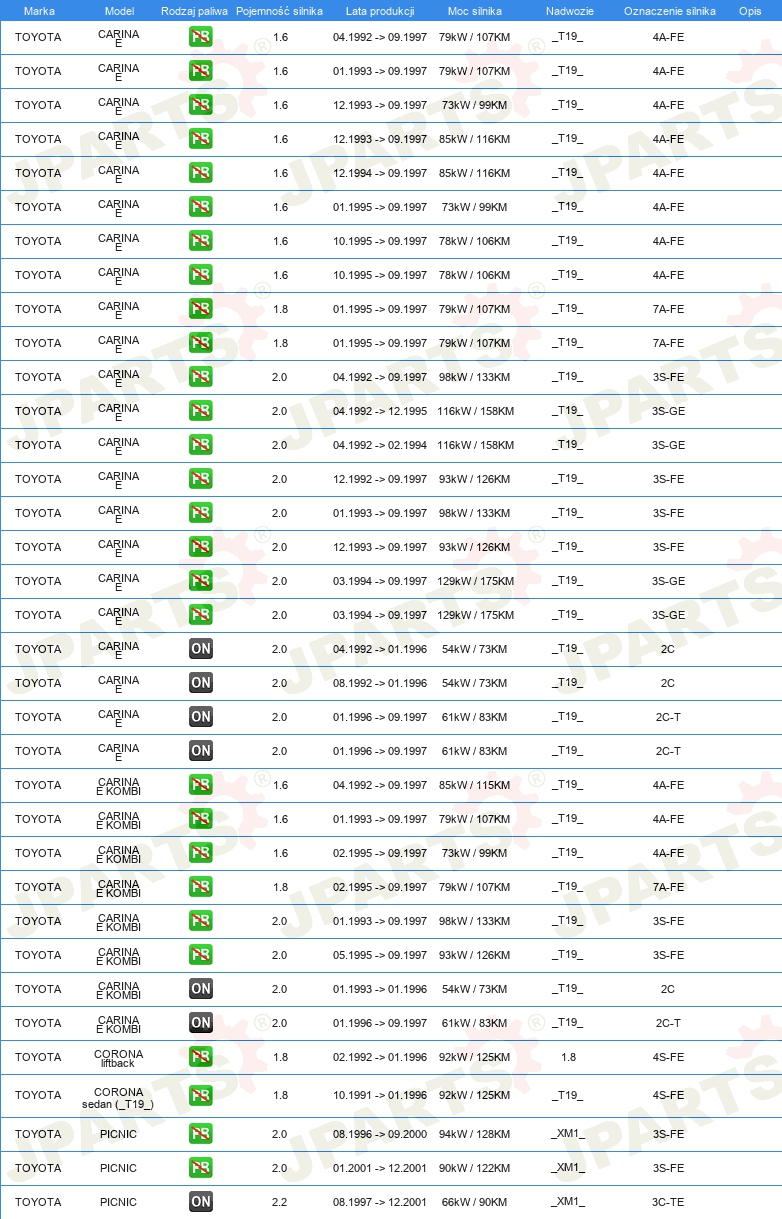The image size is (782, 1219).
Task: Click the '12.1992 -> 09.1997' production years cell
Action: coord(380,479)
